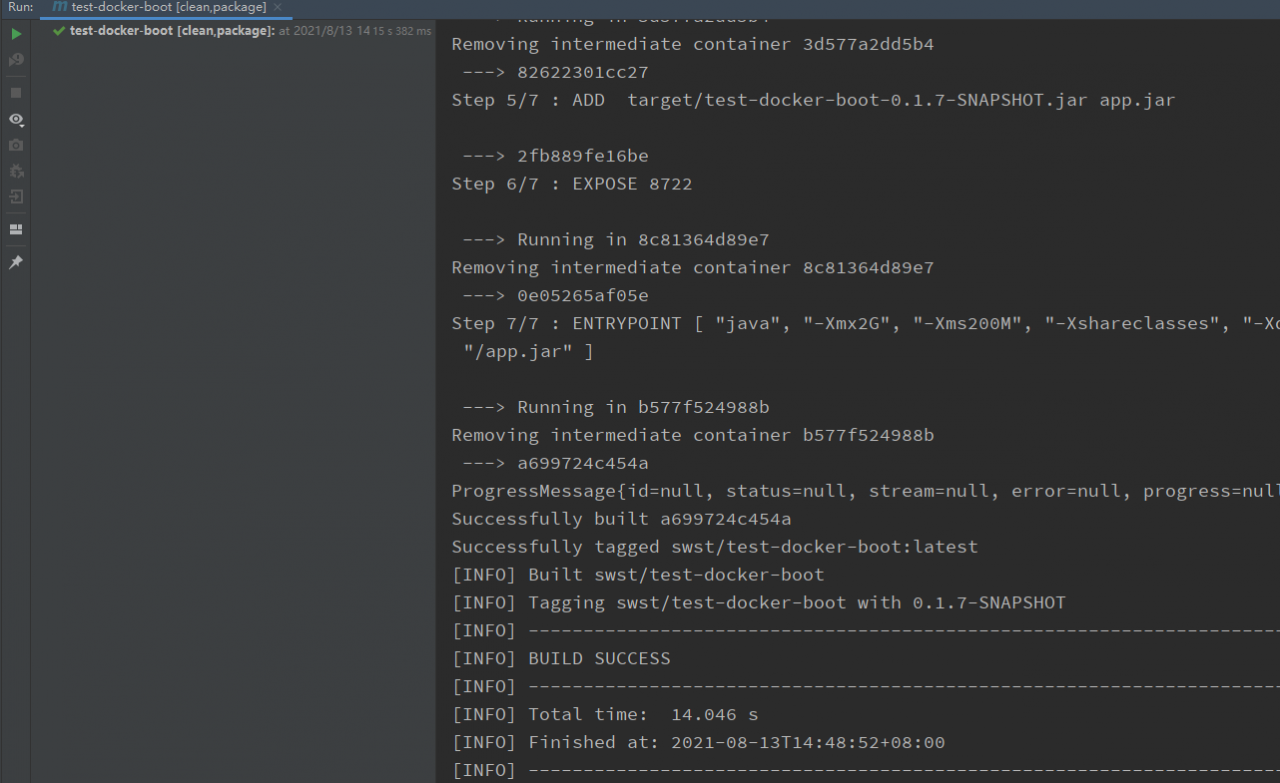Click the green success checkmark in tree
The width and height of the screenshot is (1280, 783).
[x=59, y=31]
